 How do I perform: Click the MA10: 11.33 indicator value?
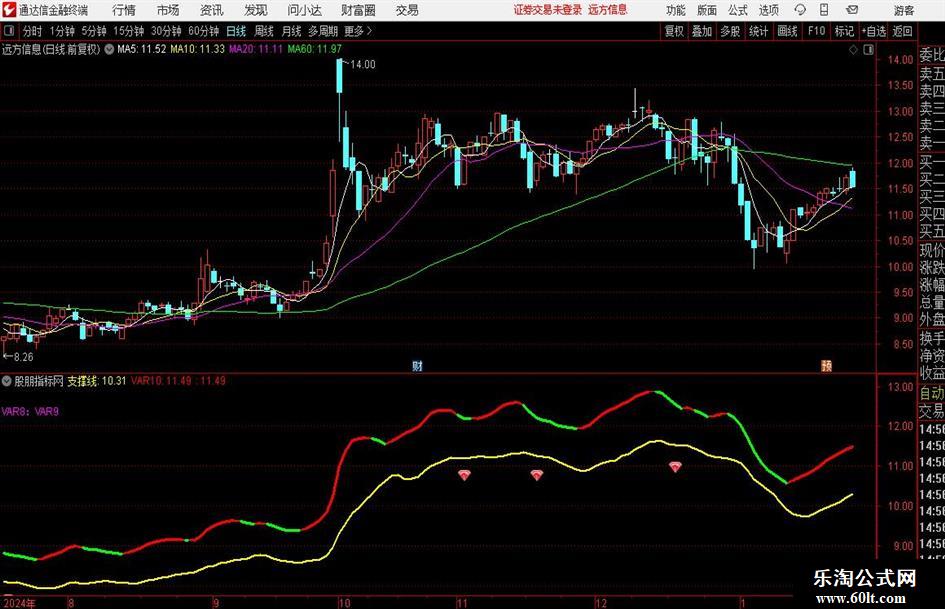[x=198, y=49]
